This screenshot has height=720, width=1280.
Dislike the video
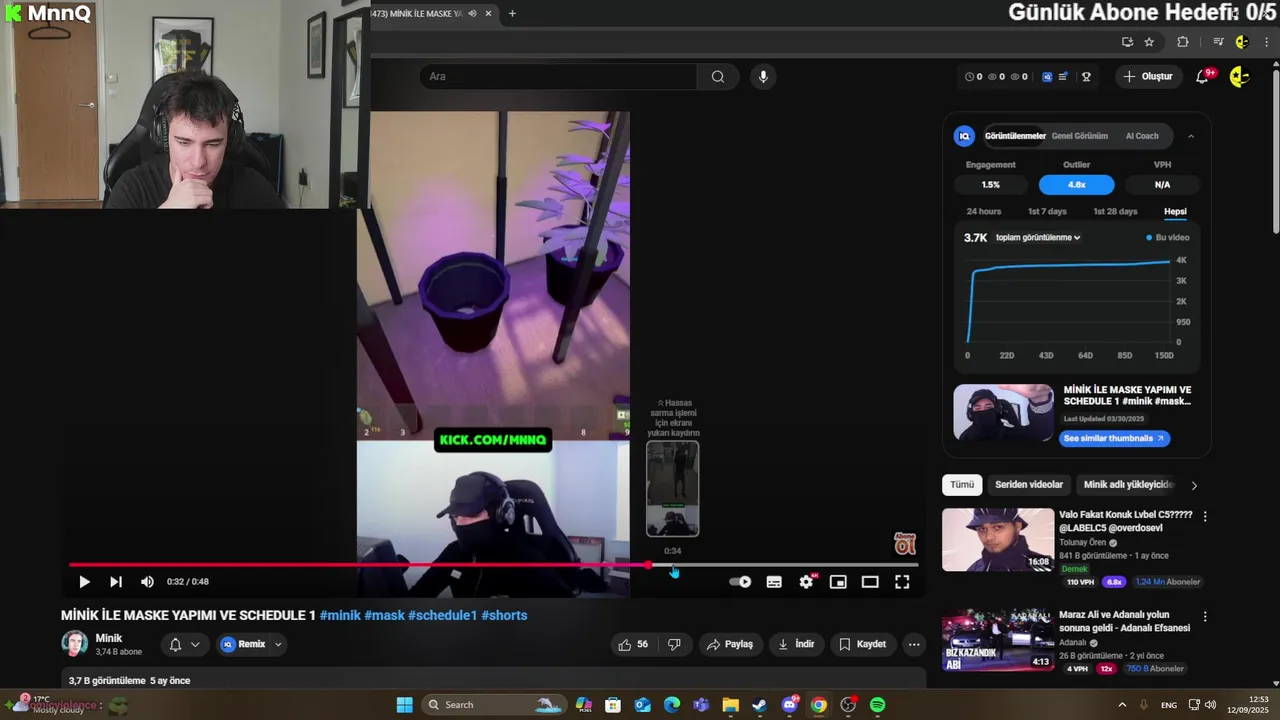(674, 645)
